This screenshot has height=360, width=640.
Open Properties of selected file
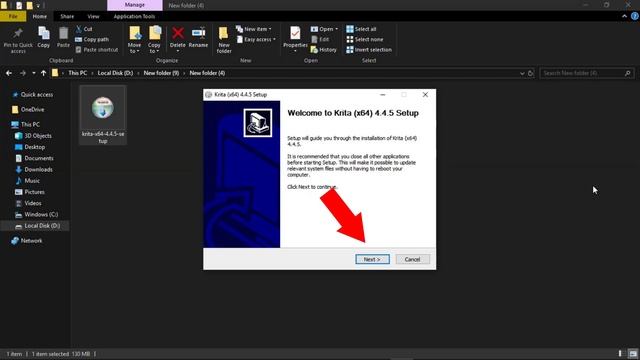295,39
